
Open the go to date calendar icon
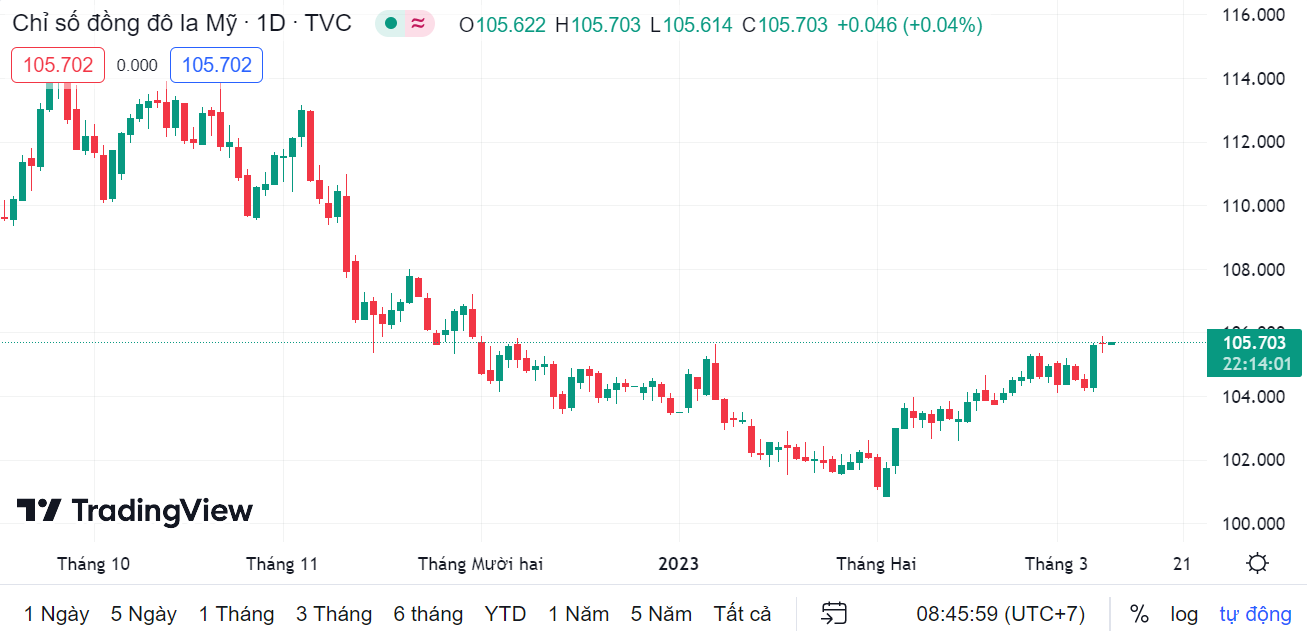(x=834, y=613)
